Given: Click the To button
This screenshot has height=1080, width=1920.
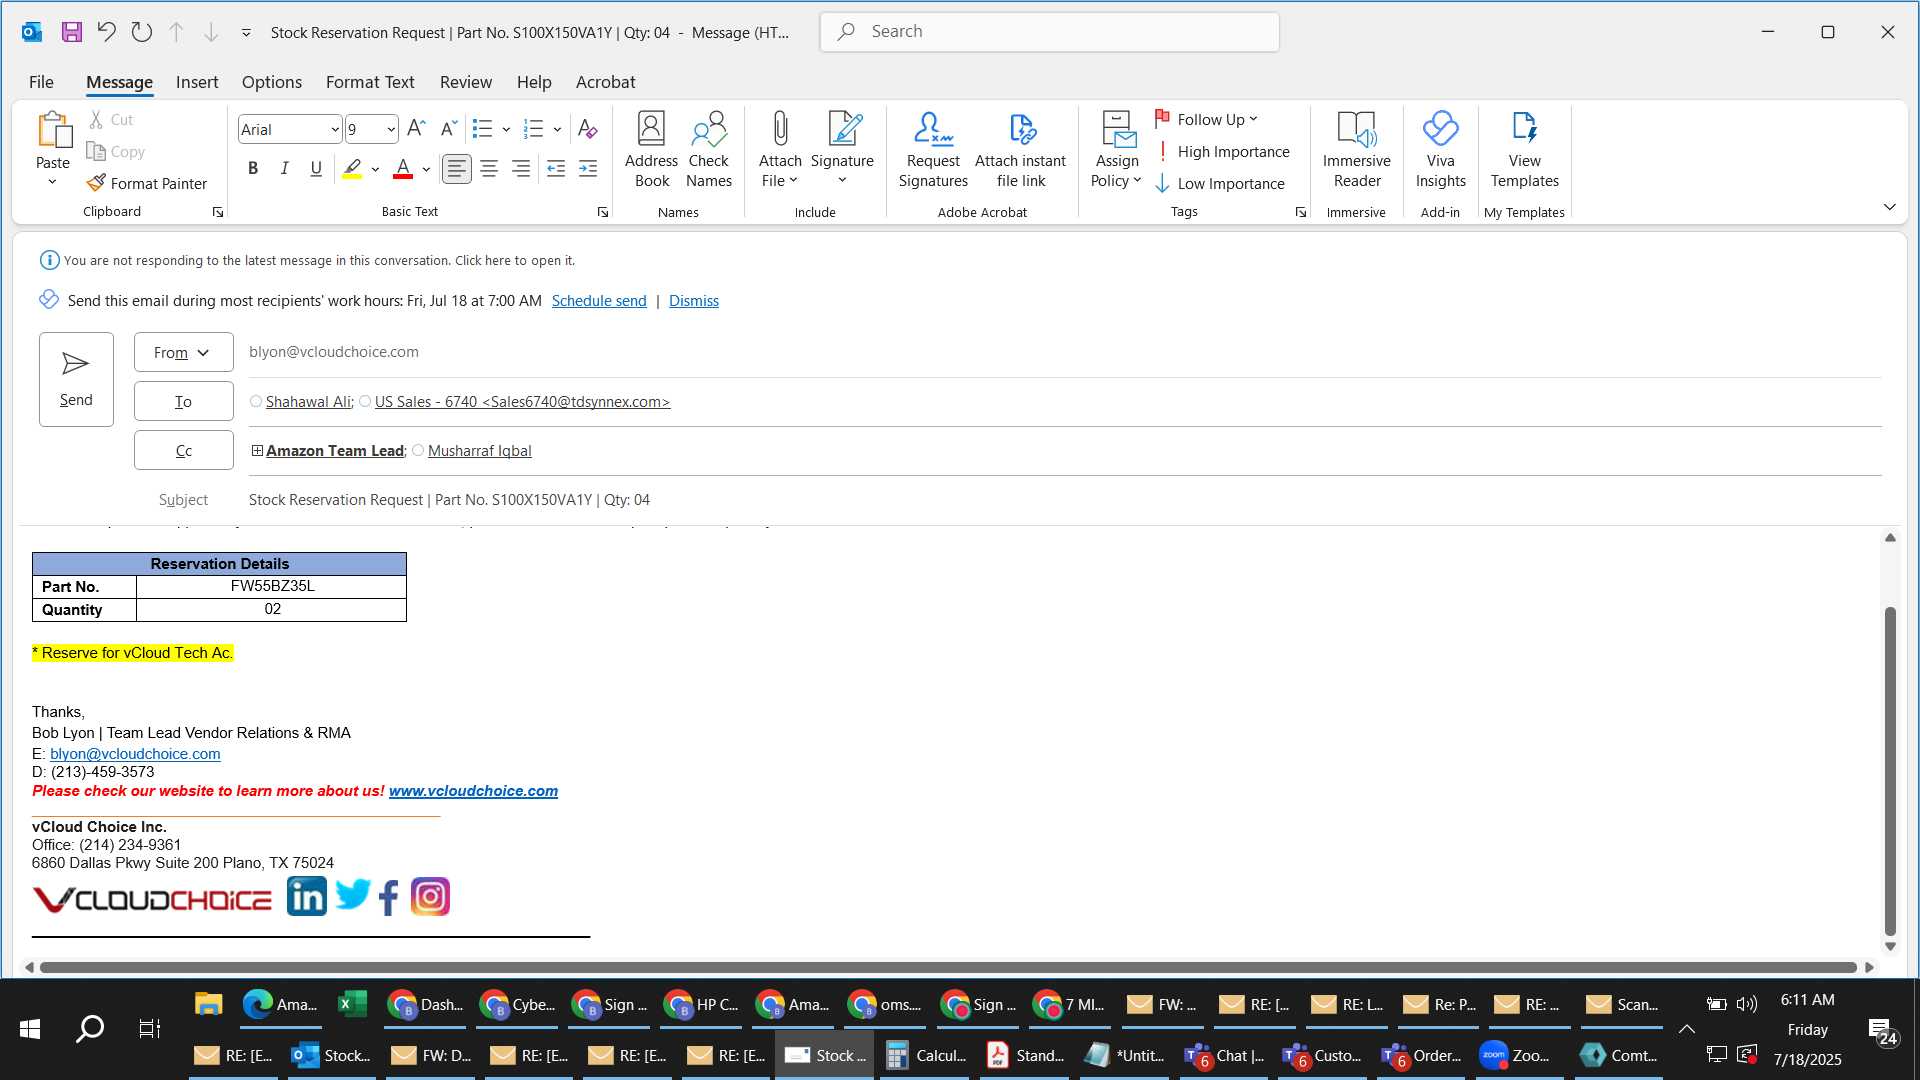Looking at the screenshot, I should tap(183, 401).
